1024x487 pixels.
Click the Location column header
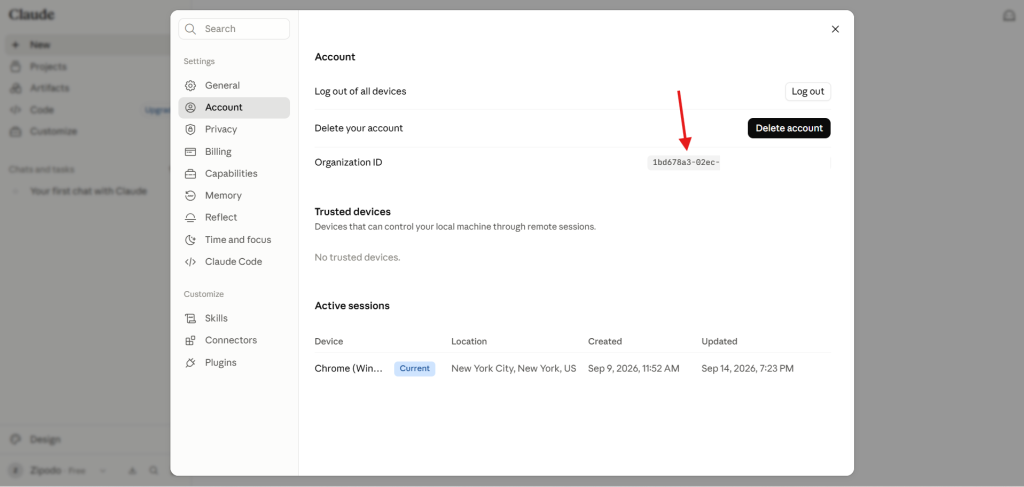(469, 341)
